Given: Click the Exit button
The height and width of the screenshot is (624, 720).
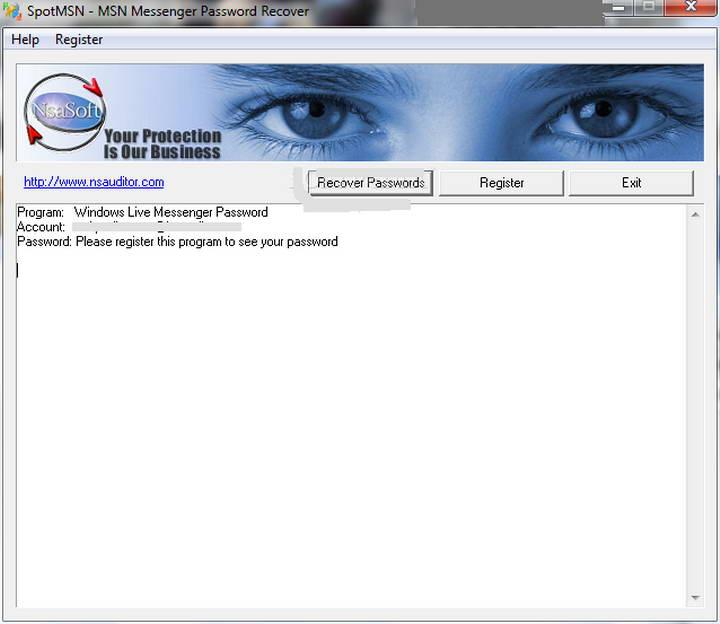Looking at the screenshot, I should coord(631,183).
